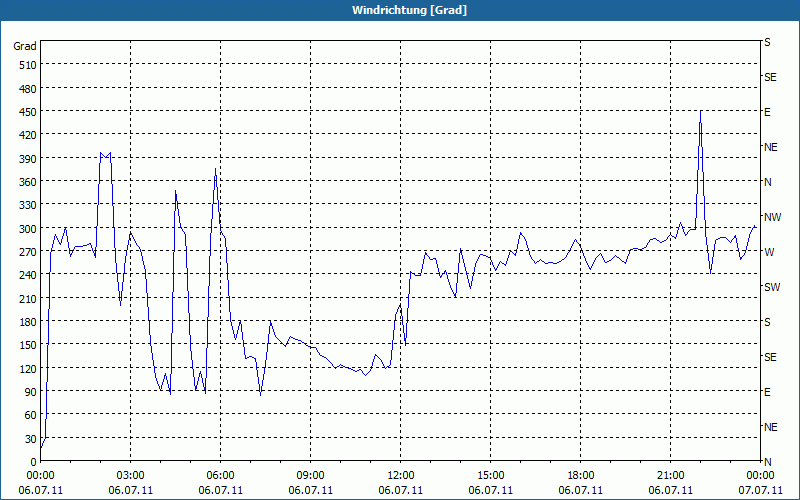Select the E compass label at the 450 gridline
The image size is (800, 500).
767,112
